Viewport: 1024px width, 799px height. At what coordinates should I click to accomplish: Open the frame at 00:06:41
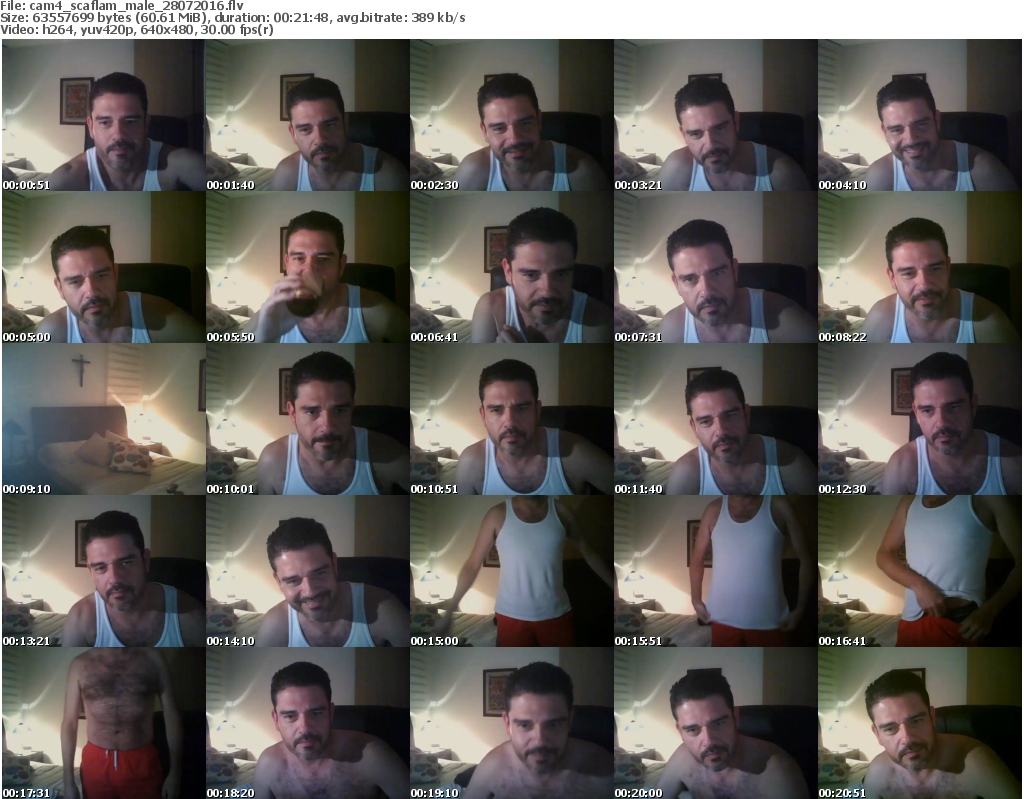pyautogui.click(x=511, y=267)
